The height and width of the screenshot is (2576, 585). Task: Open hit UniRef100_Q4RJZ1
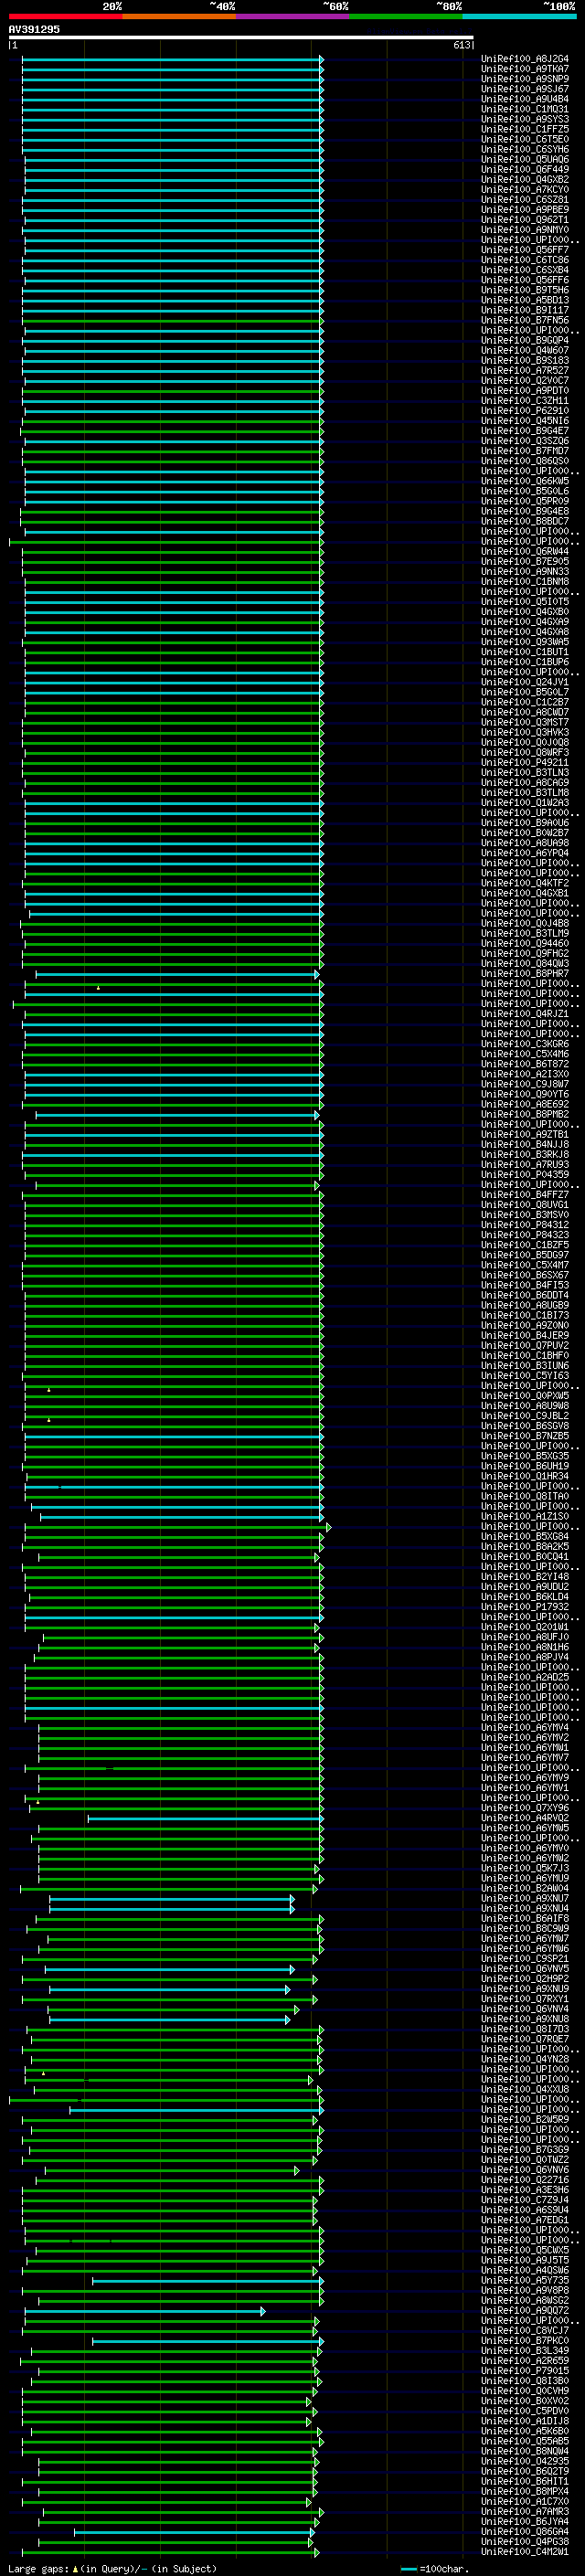coord(525,1013)
